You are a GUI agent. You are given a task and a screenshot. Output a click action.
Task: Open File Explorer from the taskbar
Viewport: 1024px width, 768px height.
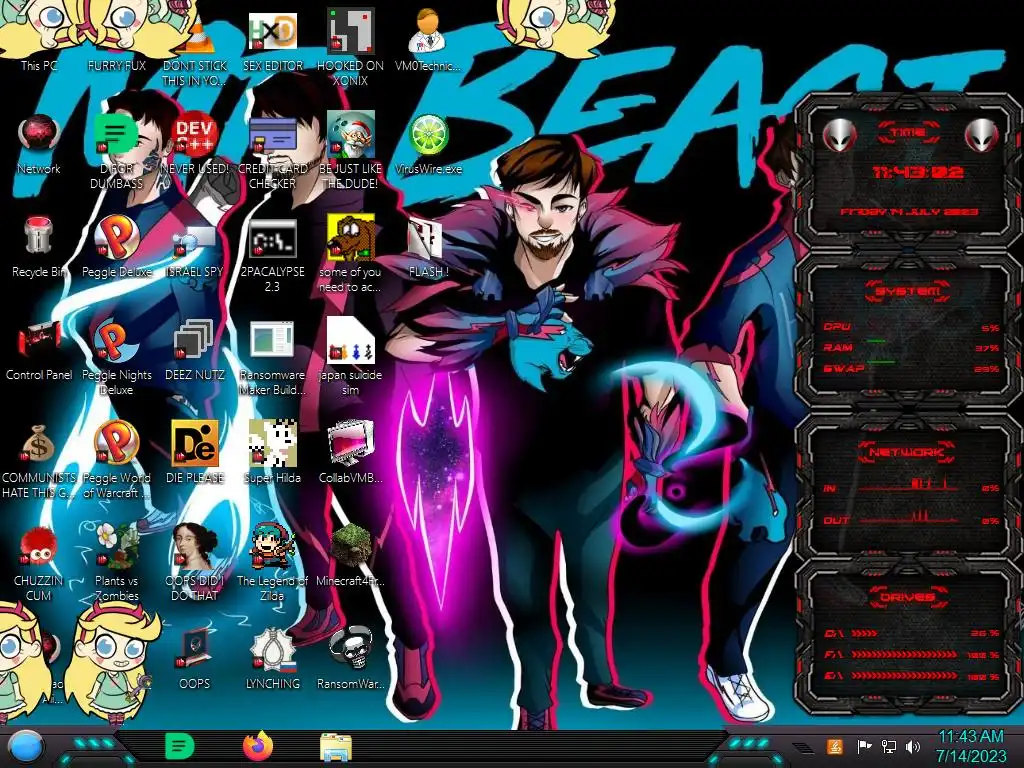click(x=336, y=746)
